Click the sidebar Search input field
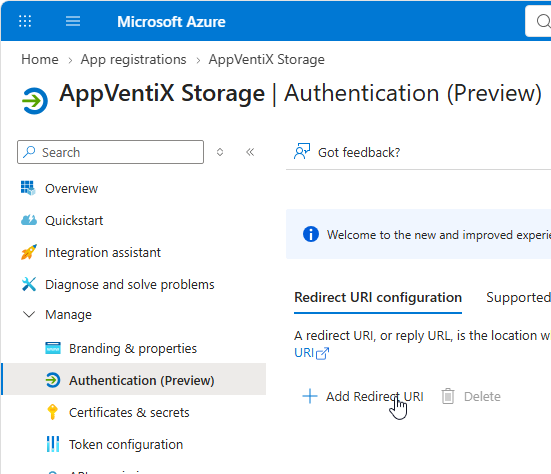551x474 pixels. 110,152
